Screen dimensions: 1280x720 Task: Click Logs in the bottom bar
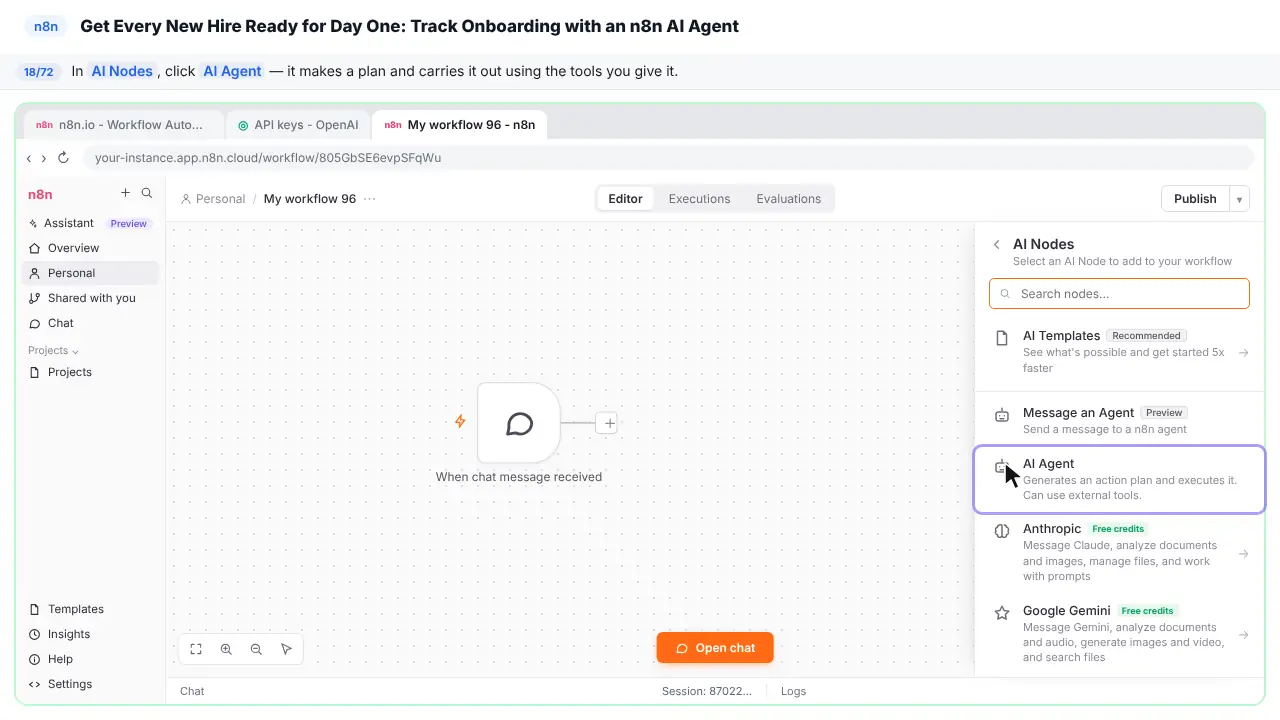coord(793,691)
